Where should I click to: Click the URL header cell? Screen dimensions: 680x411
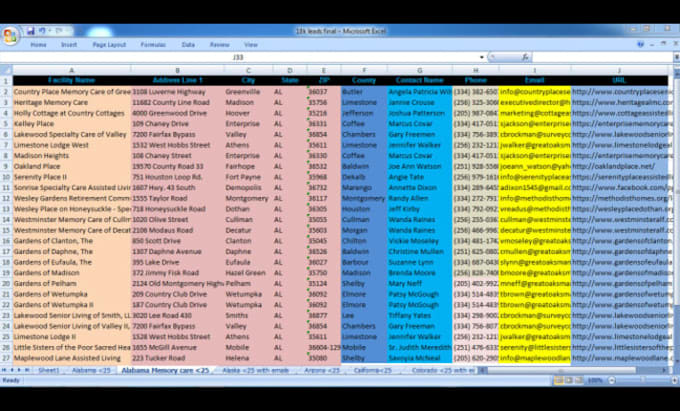(x=619, y=80)
